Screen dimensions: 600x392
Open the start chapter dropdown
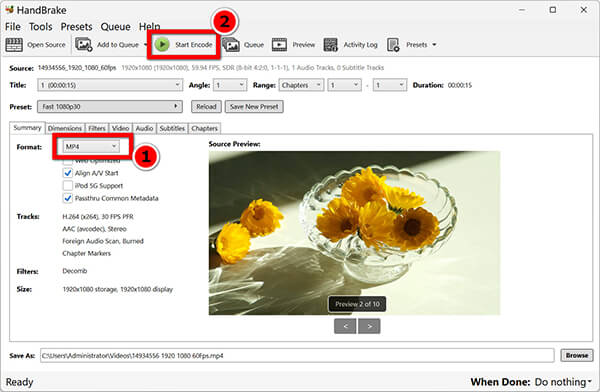[x=344, y=85]
